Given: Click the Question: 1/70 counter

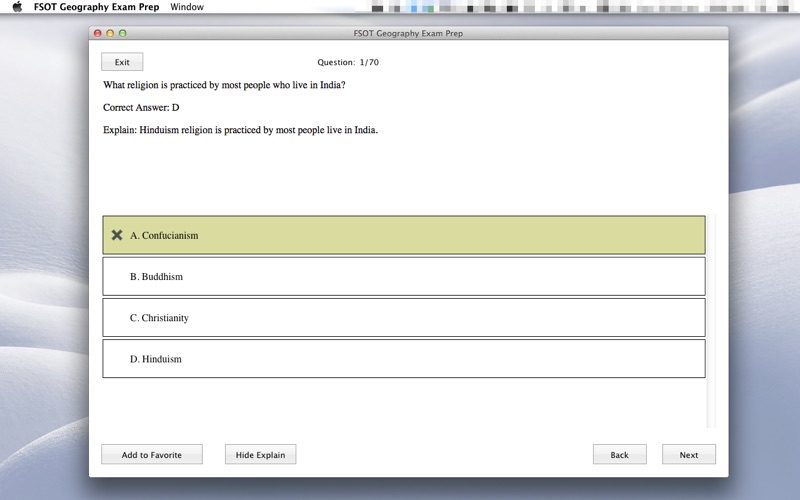Looking at the screenshot, I should point(348,62).
